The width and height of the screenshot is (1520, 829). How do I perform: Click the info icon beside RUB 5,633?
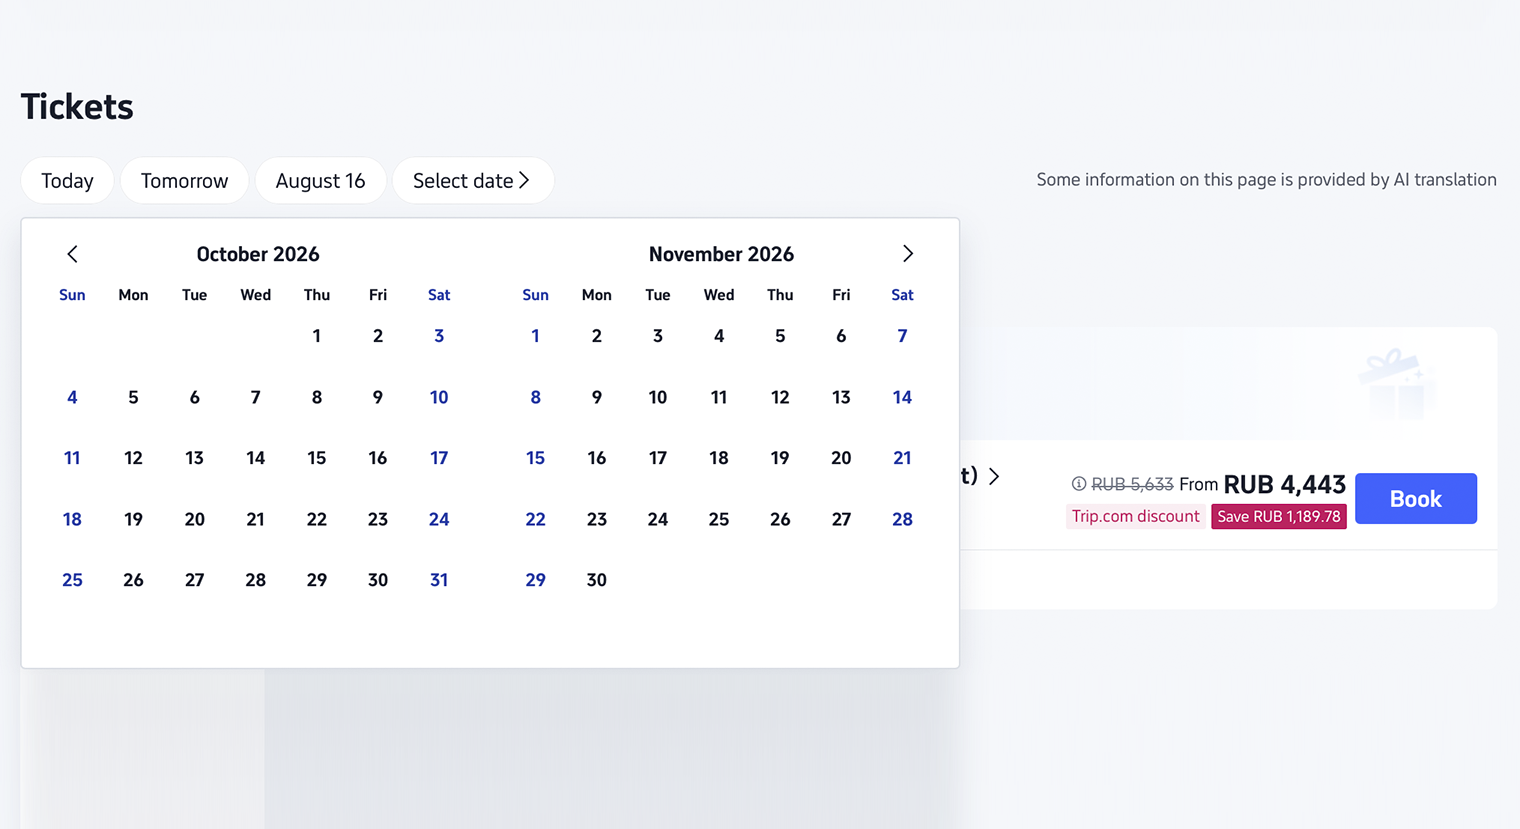1079,484
